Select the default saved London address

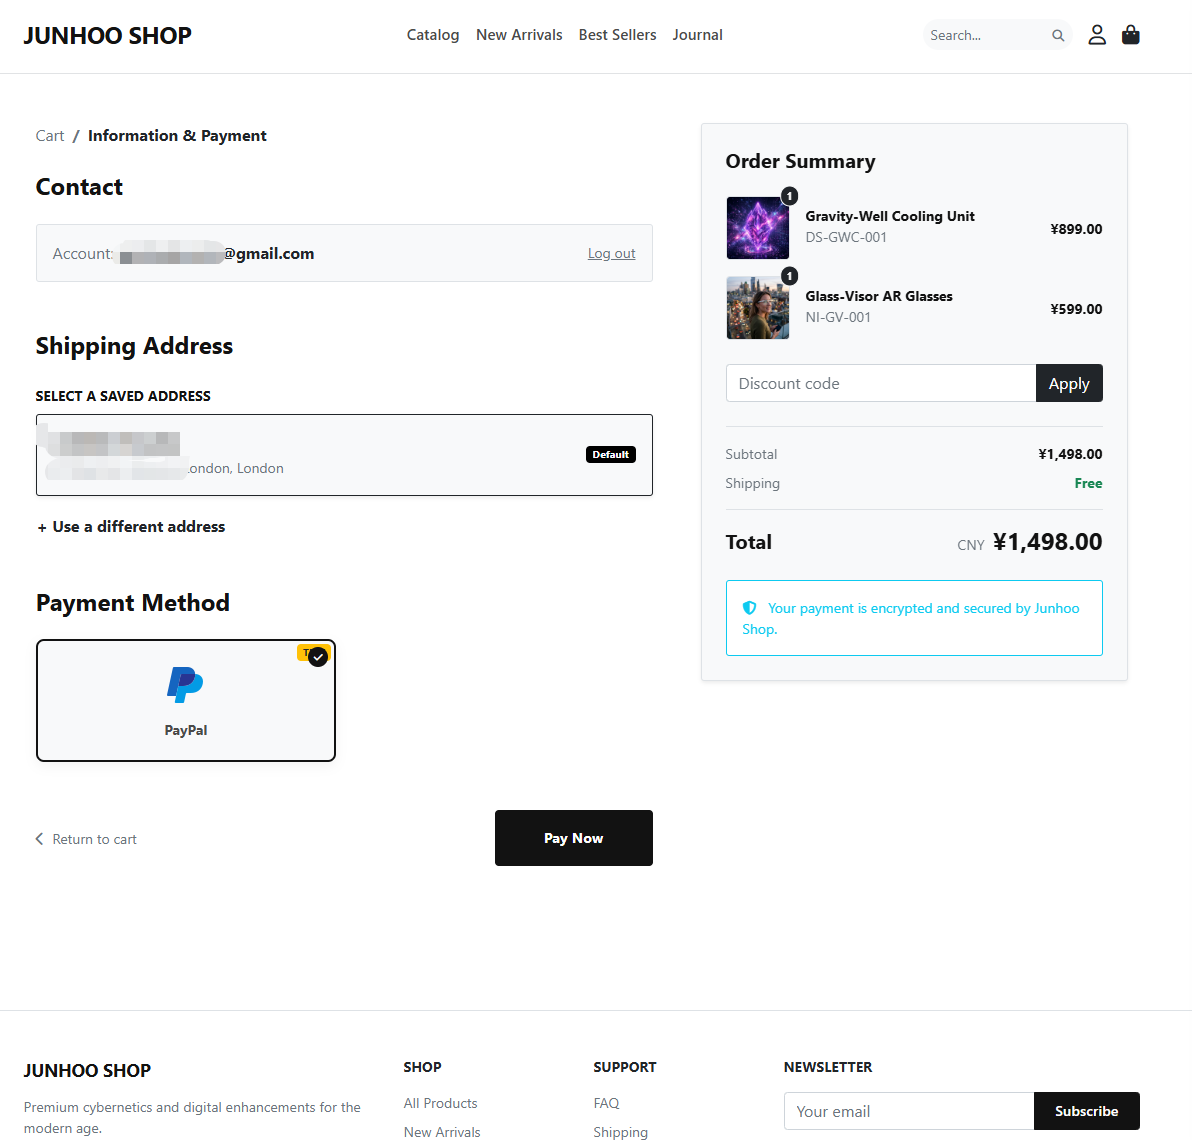[x=344, y=455]
